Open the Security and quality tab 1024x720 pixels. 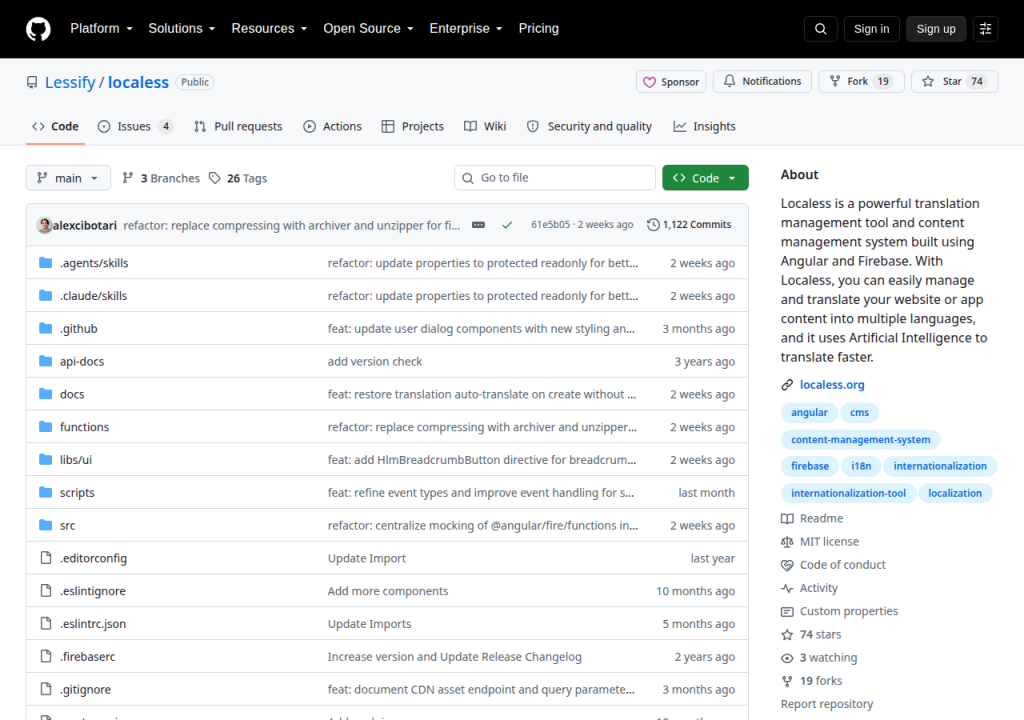click(589, 126)
